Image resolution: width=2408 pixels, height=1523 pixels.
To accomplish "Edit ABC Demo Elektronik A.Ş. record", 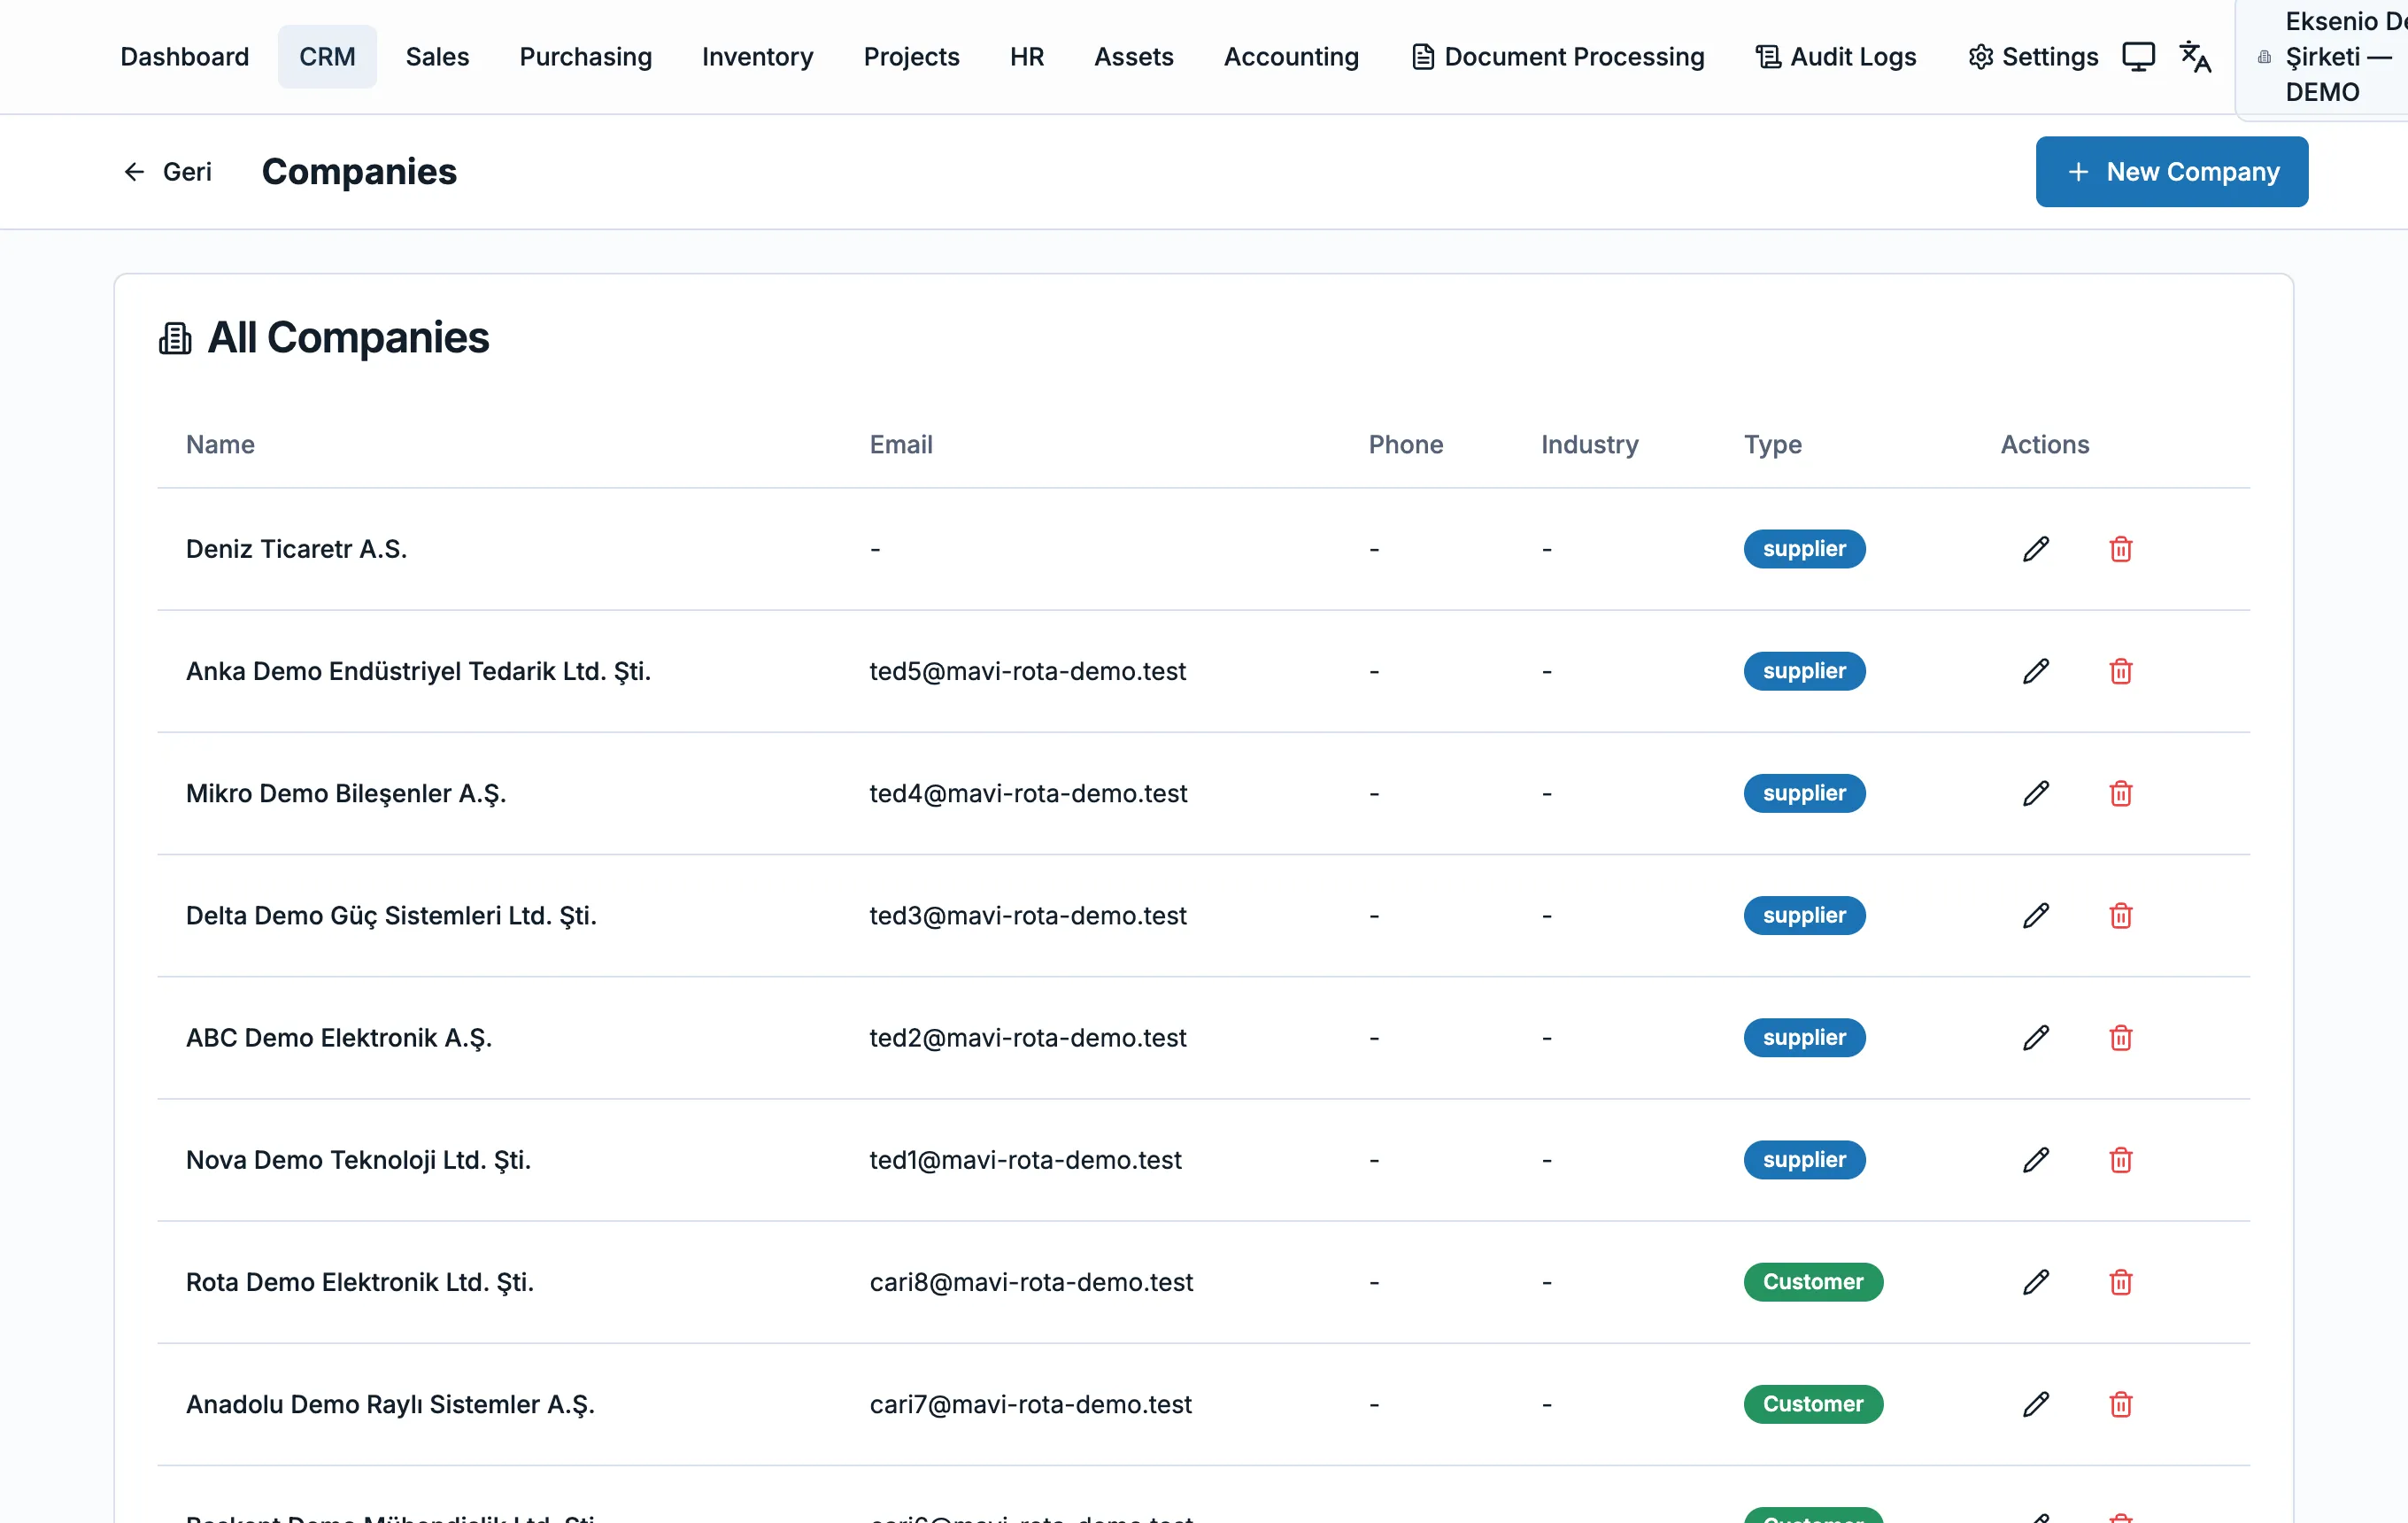I will [x=2036, y=1037].
